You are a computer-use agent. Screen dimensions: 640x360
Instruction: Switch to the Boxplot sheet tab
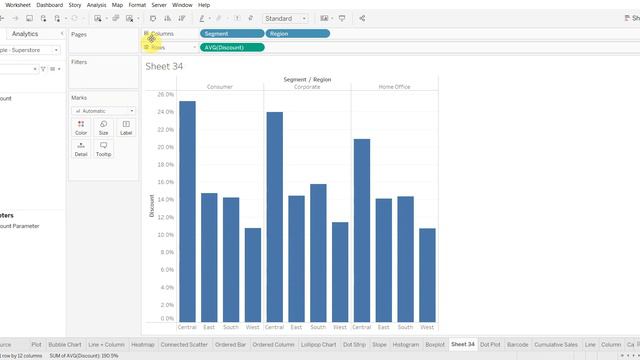click(x=435, y=344)
